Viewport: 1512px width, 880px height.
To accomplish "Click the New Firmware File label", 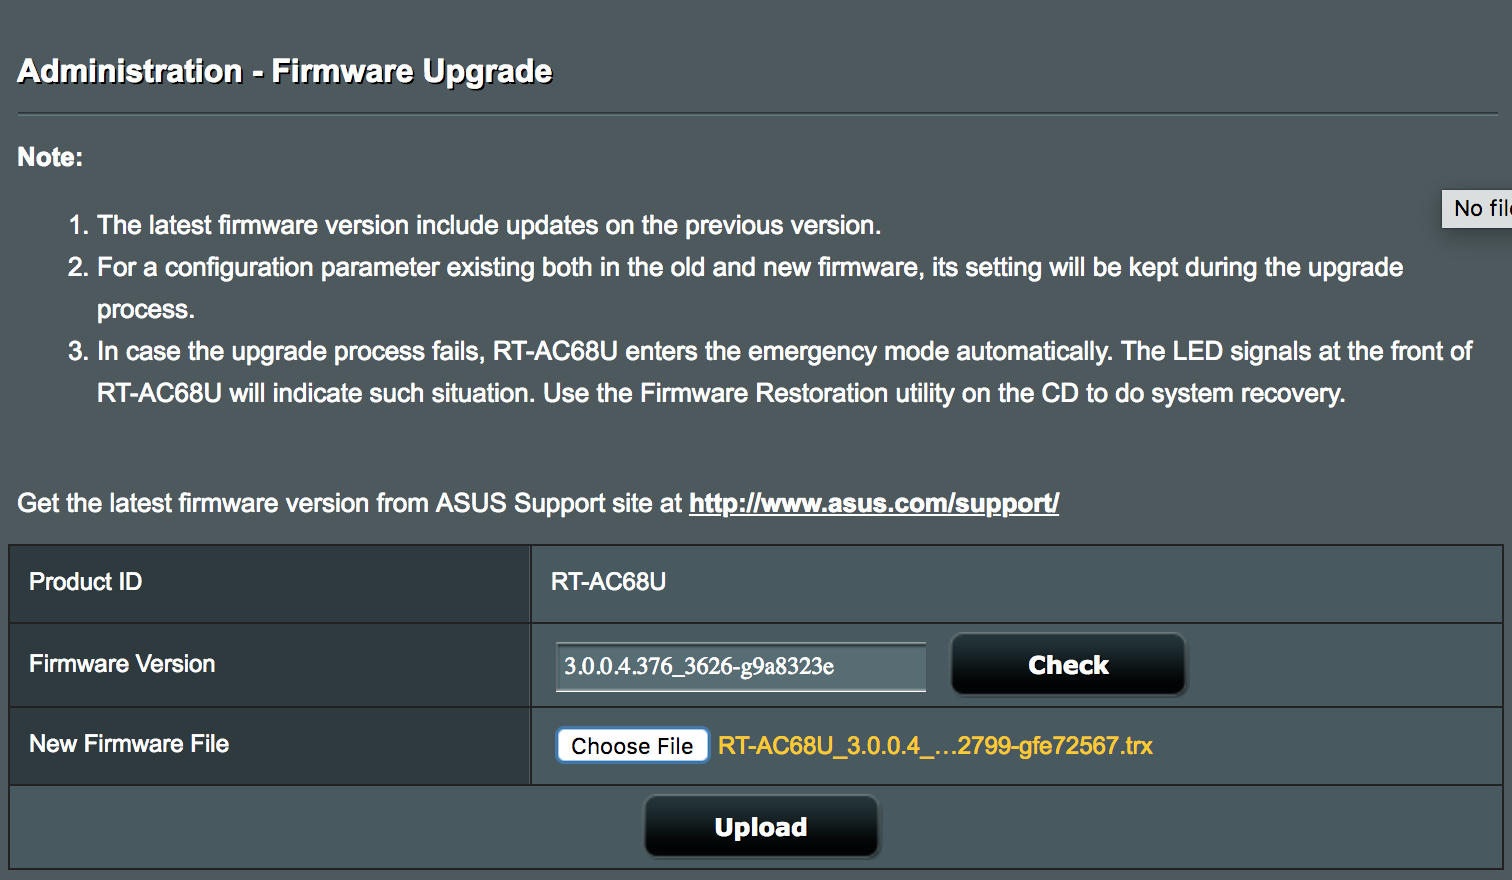I will click(x=129, y=744).
